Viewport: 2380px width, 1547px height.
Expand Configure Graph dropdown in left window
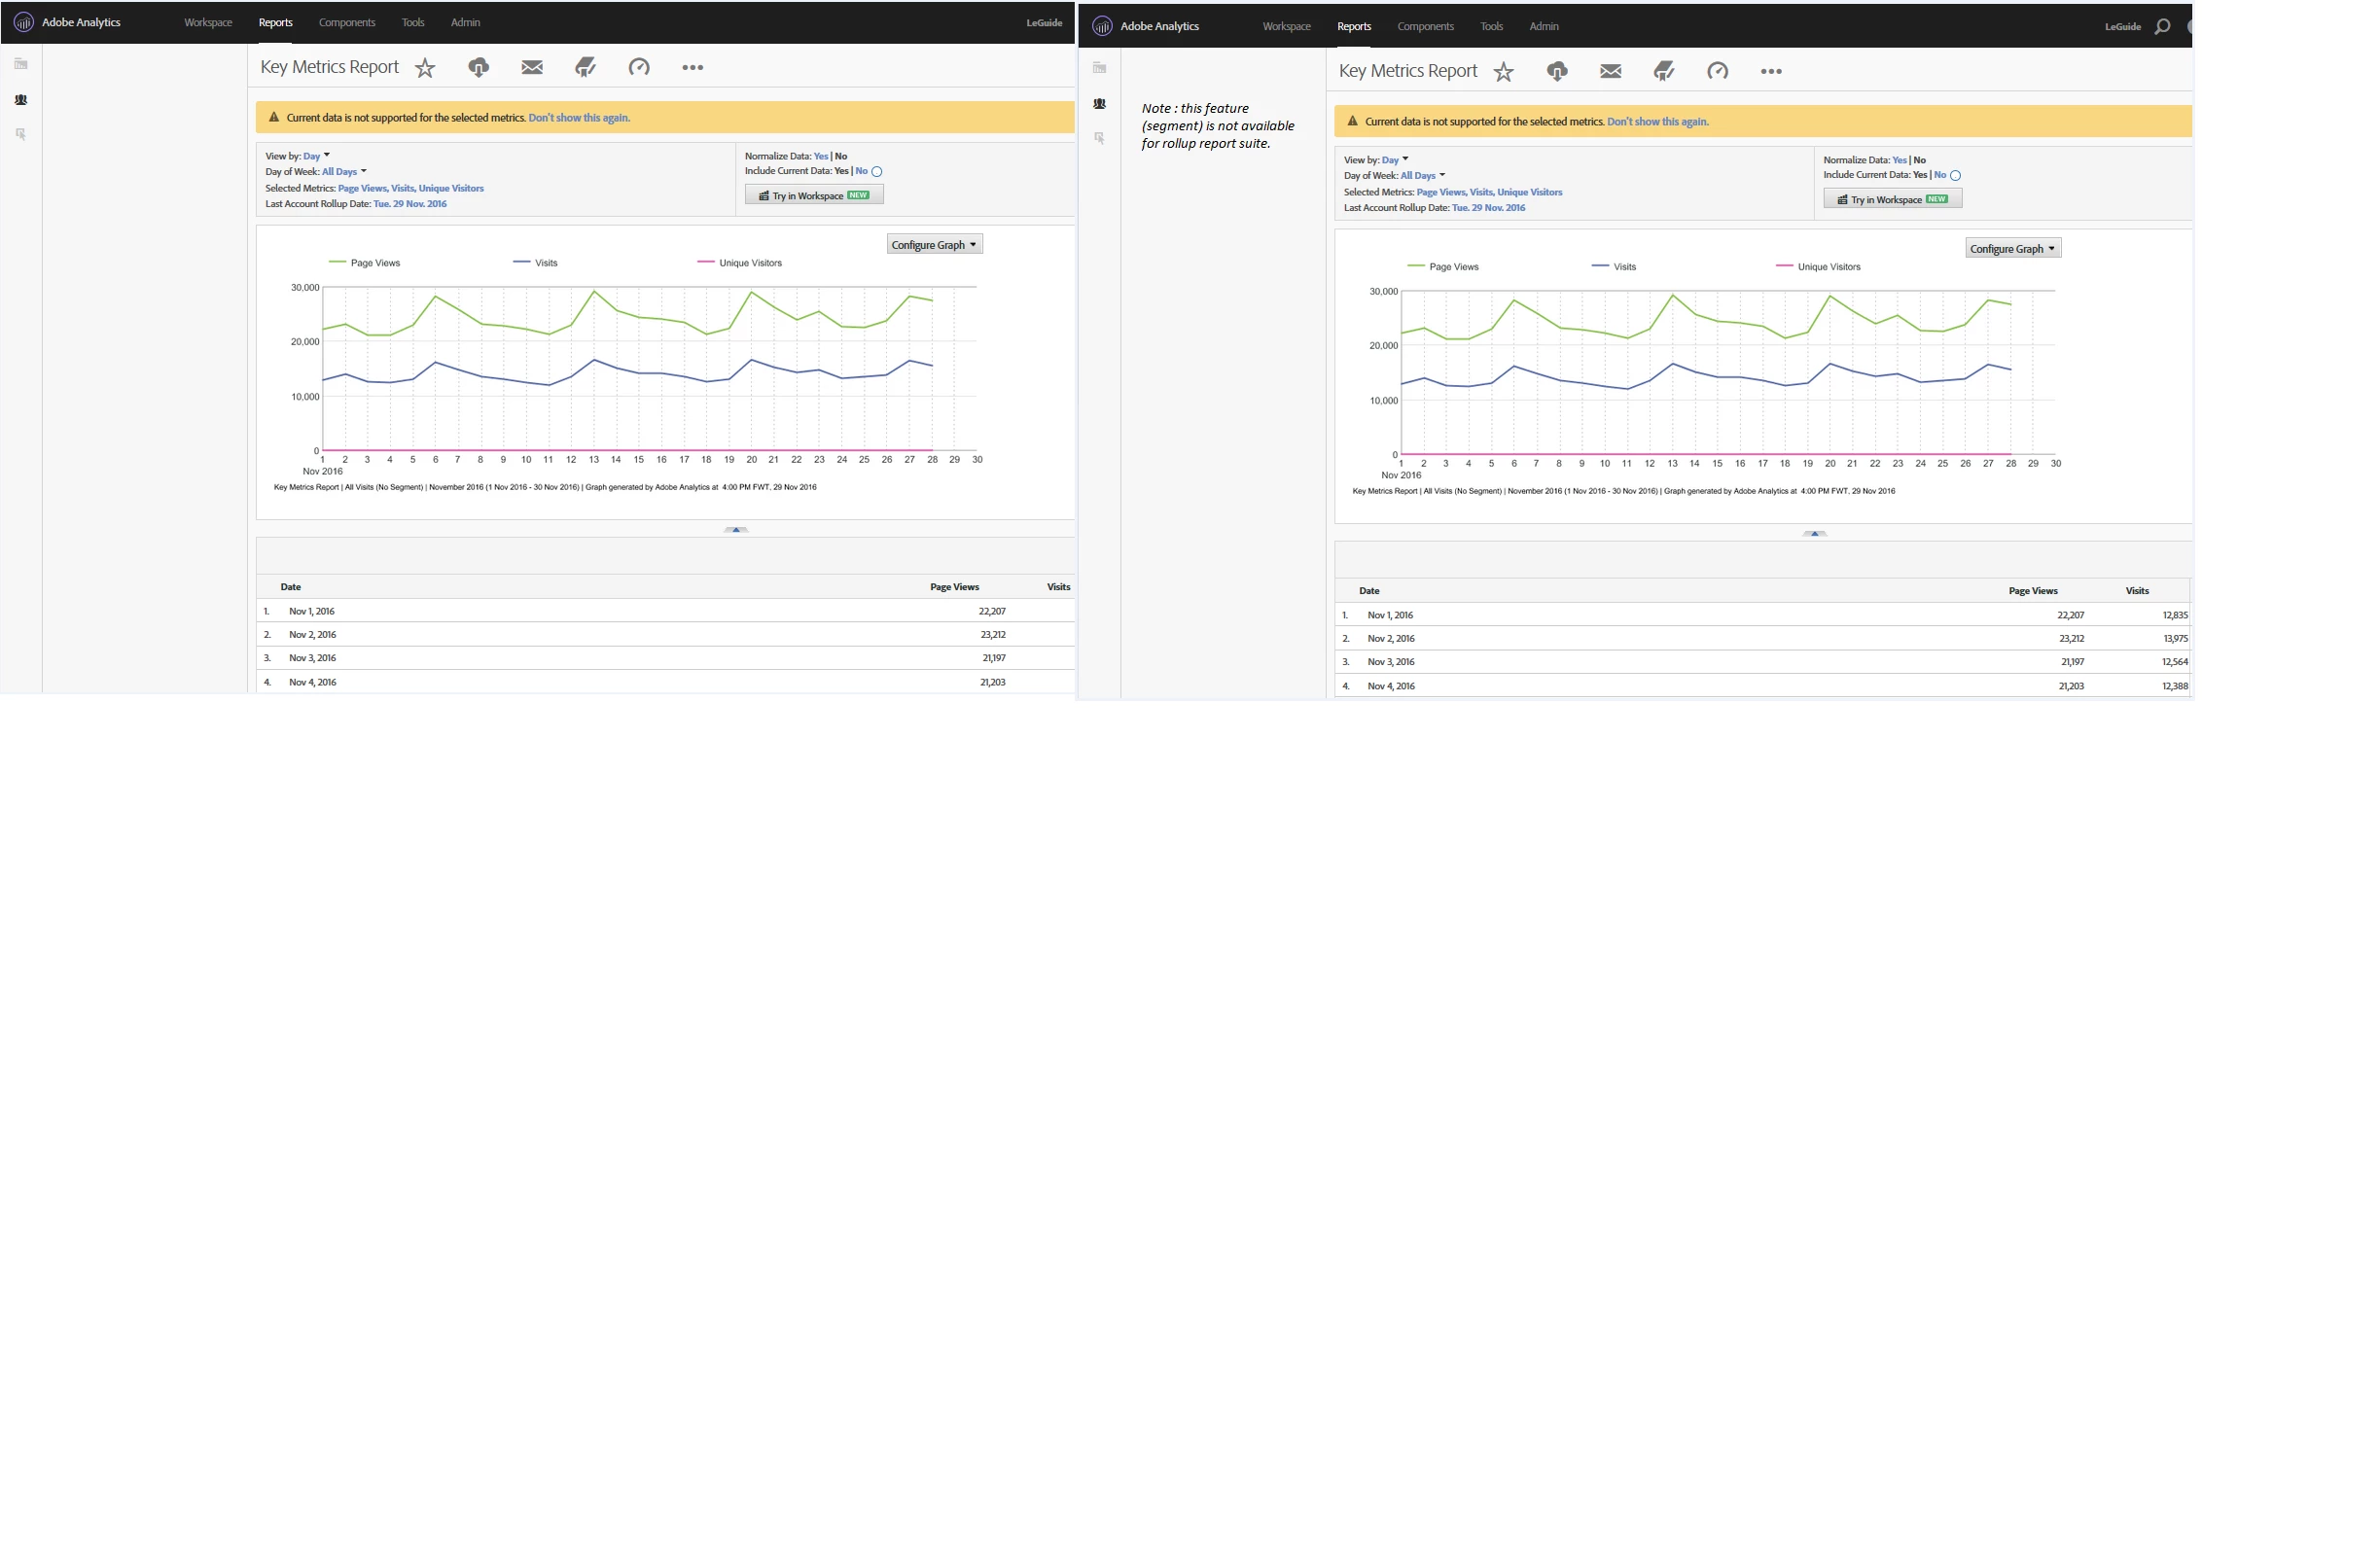click(934, 245)
